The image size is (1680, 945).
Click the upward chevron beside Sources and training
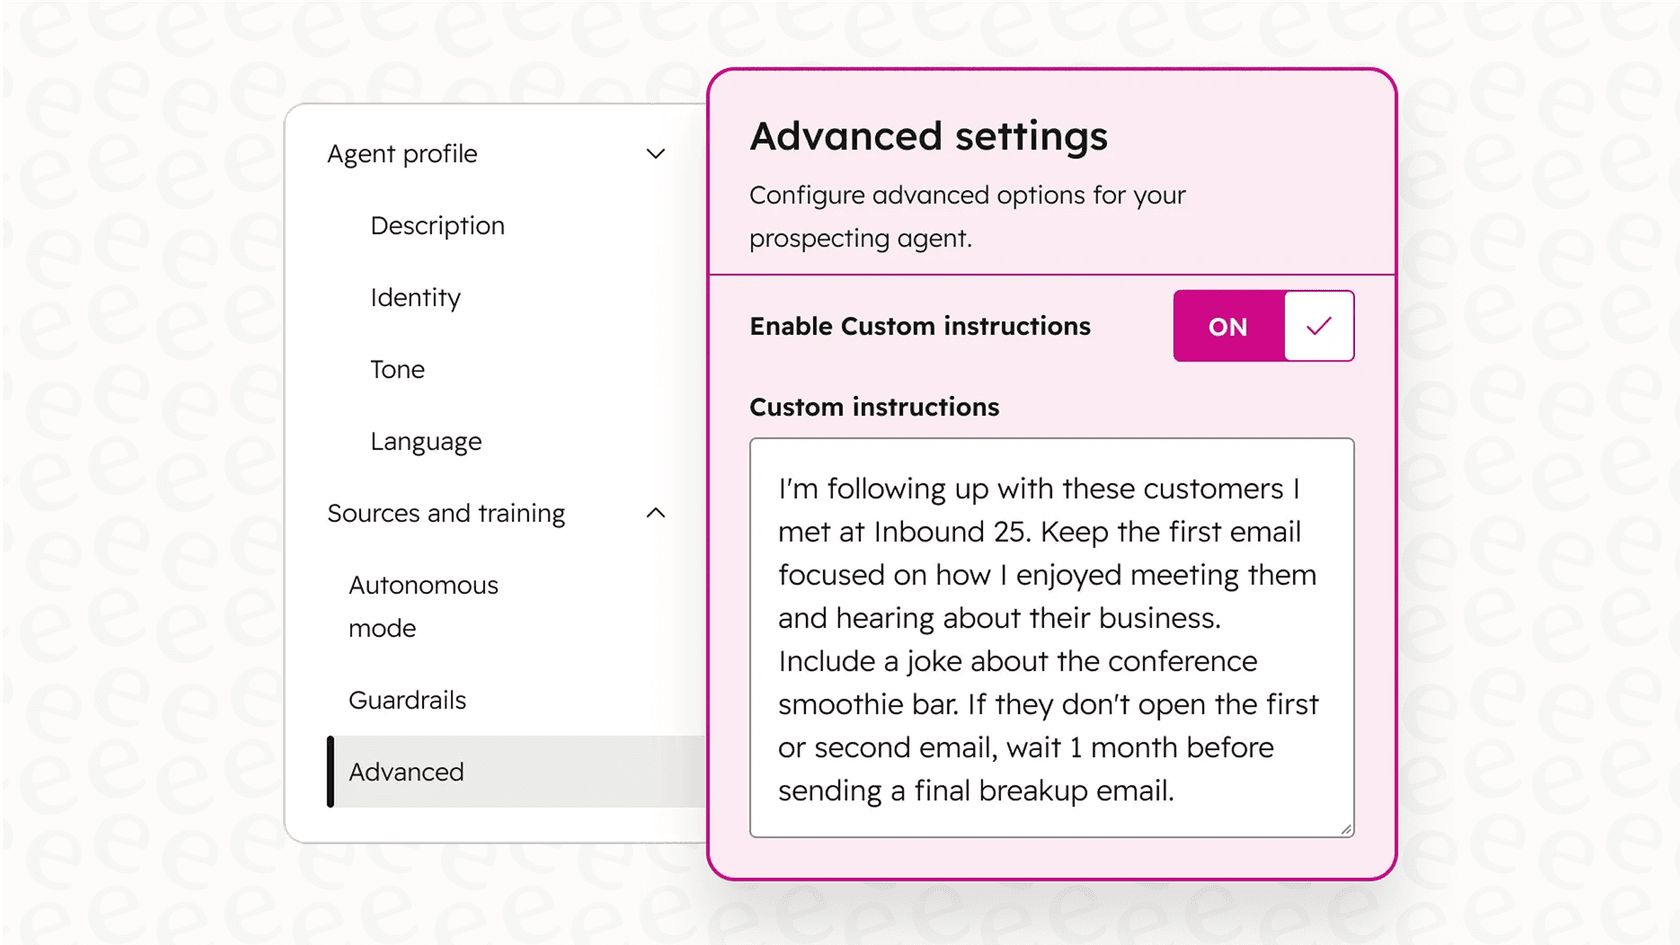coord(656,512)
